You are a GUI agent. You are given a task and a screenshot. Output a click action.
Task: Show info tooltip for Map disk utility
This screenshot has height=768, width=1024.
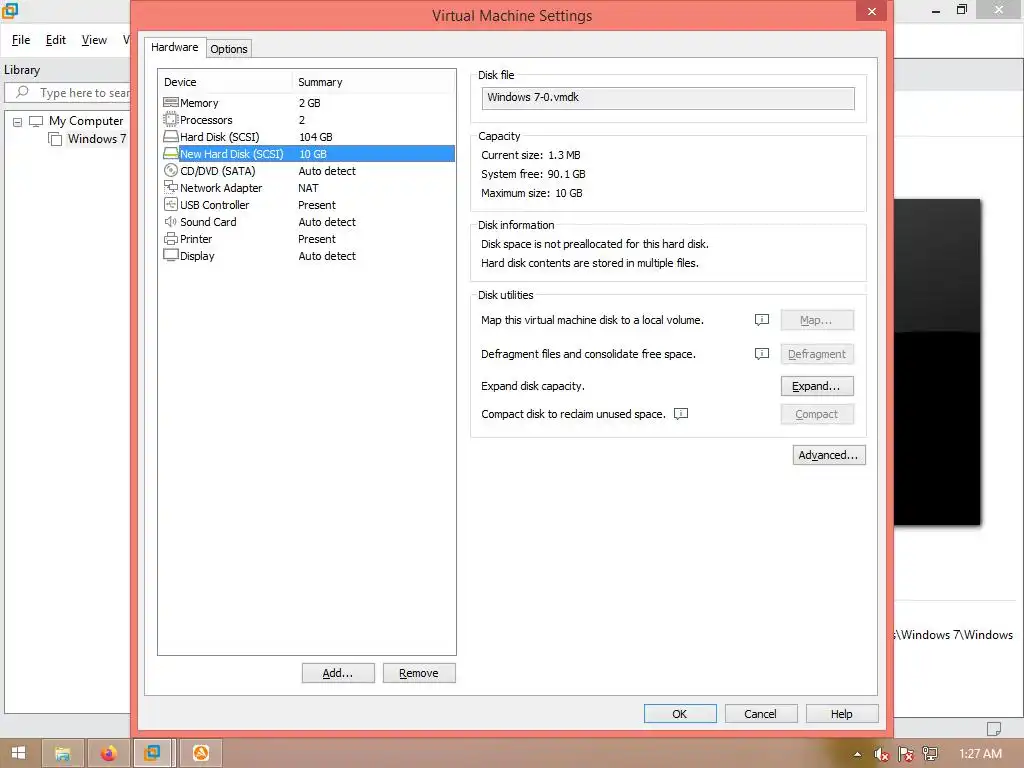[x=761, y=320]
